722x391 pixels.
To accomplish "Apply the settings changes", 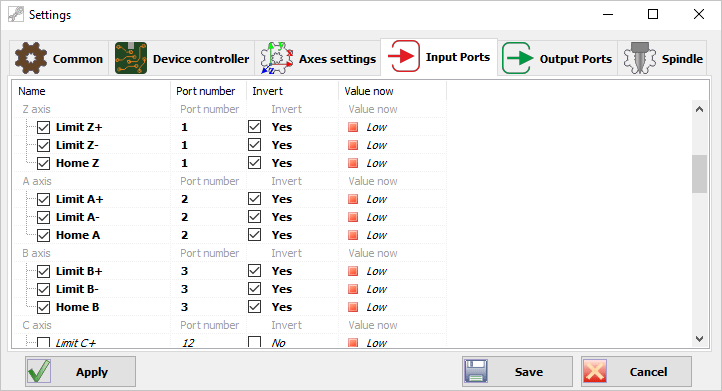I will click(x=81, y=371).
